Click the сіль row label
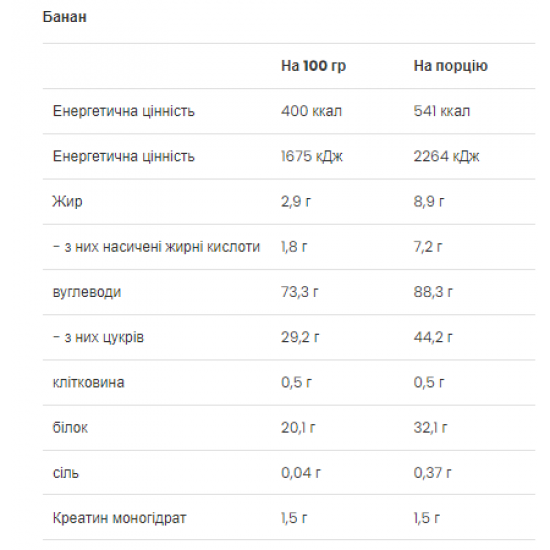The image size is (550, 550). pos(66,473)
